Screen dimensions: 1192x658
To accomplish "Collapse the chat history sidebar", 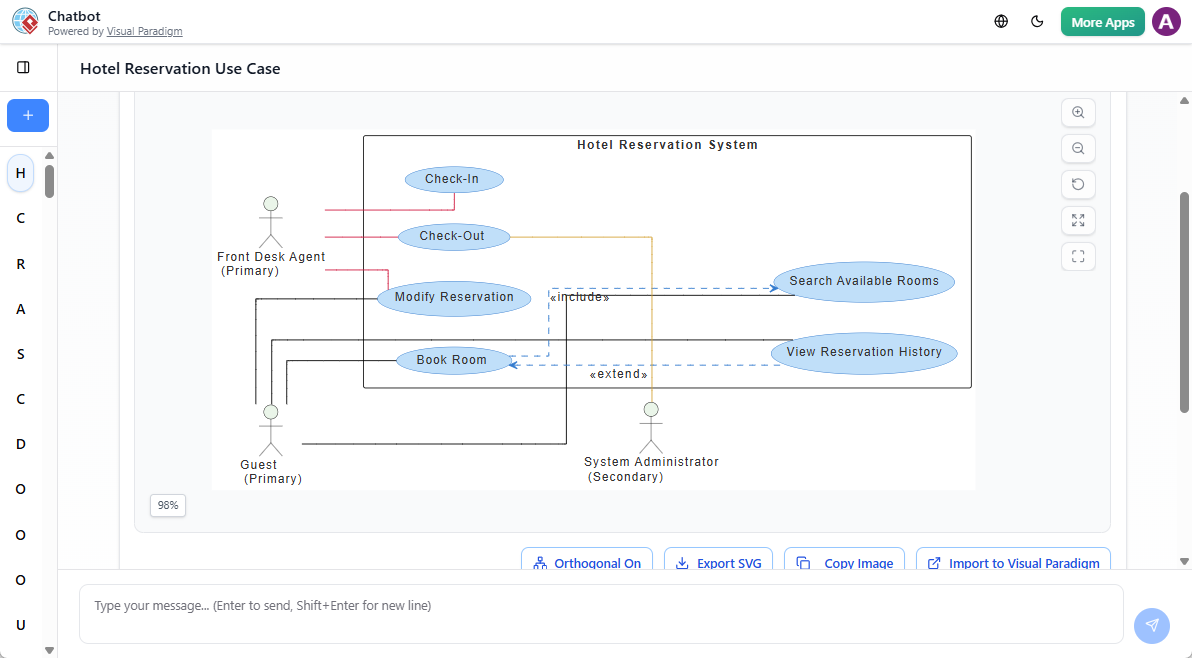I will [24, 66].
